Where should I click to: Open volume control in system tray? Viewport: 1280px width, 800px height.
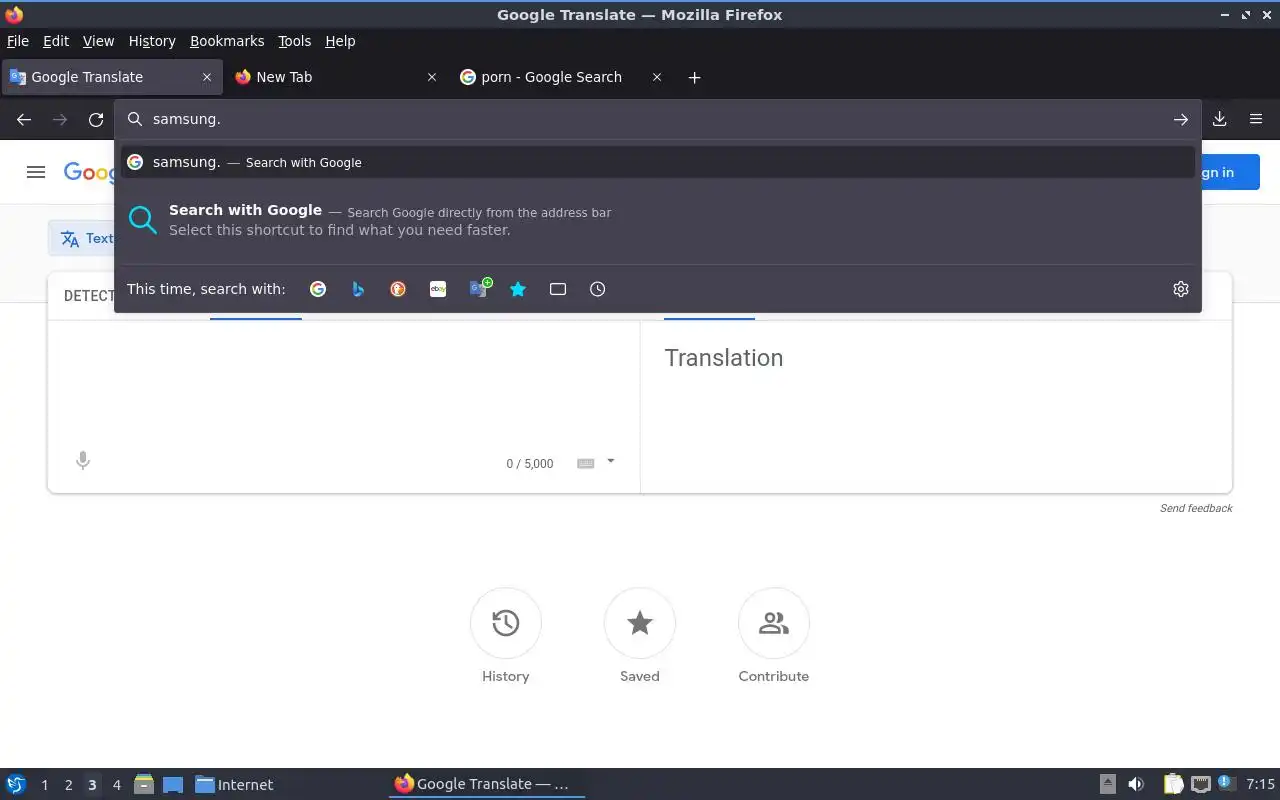[1136, 784]
